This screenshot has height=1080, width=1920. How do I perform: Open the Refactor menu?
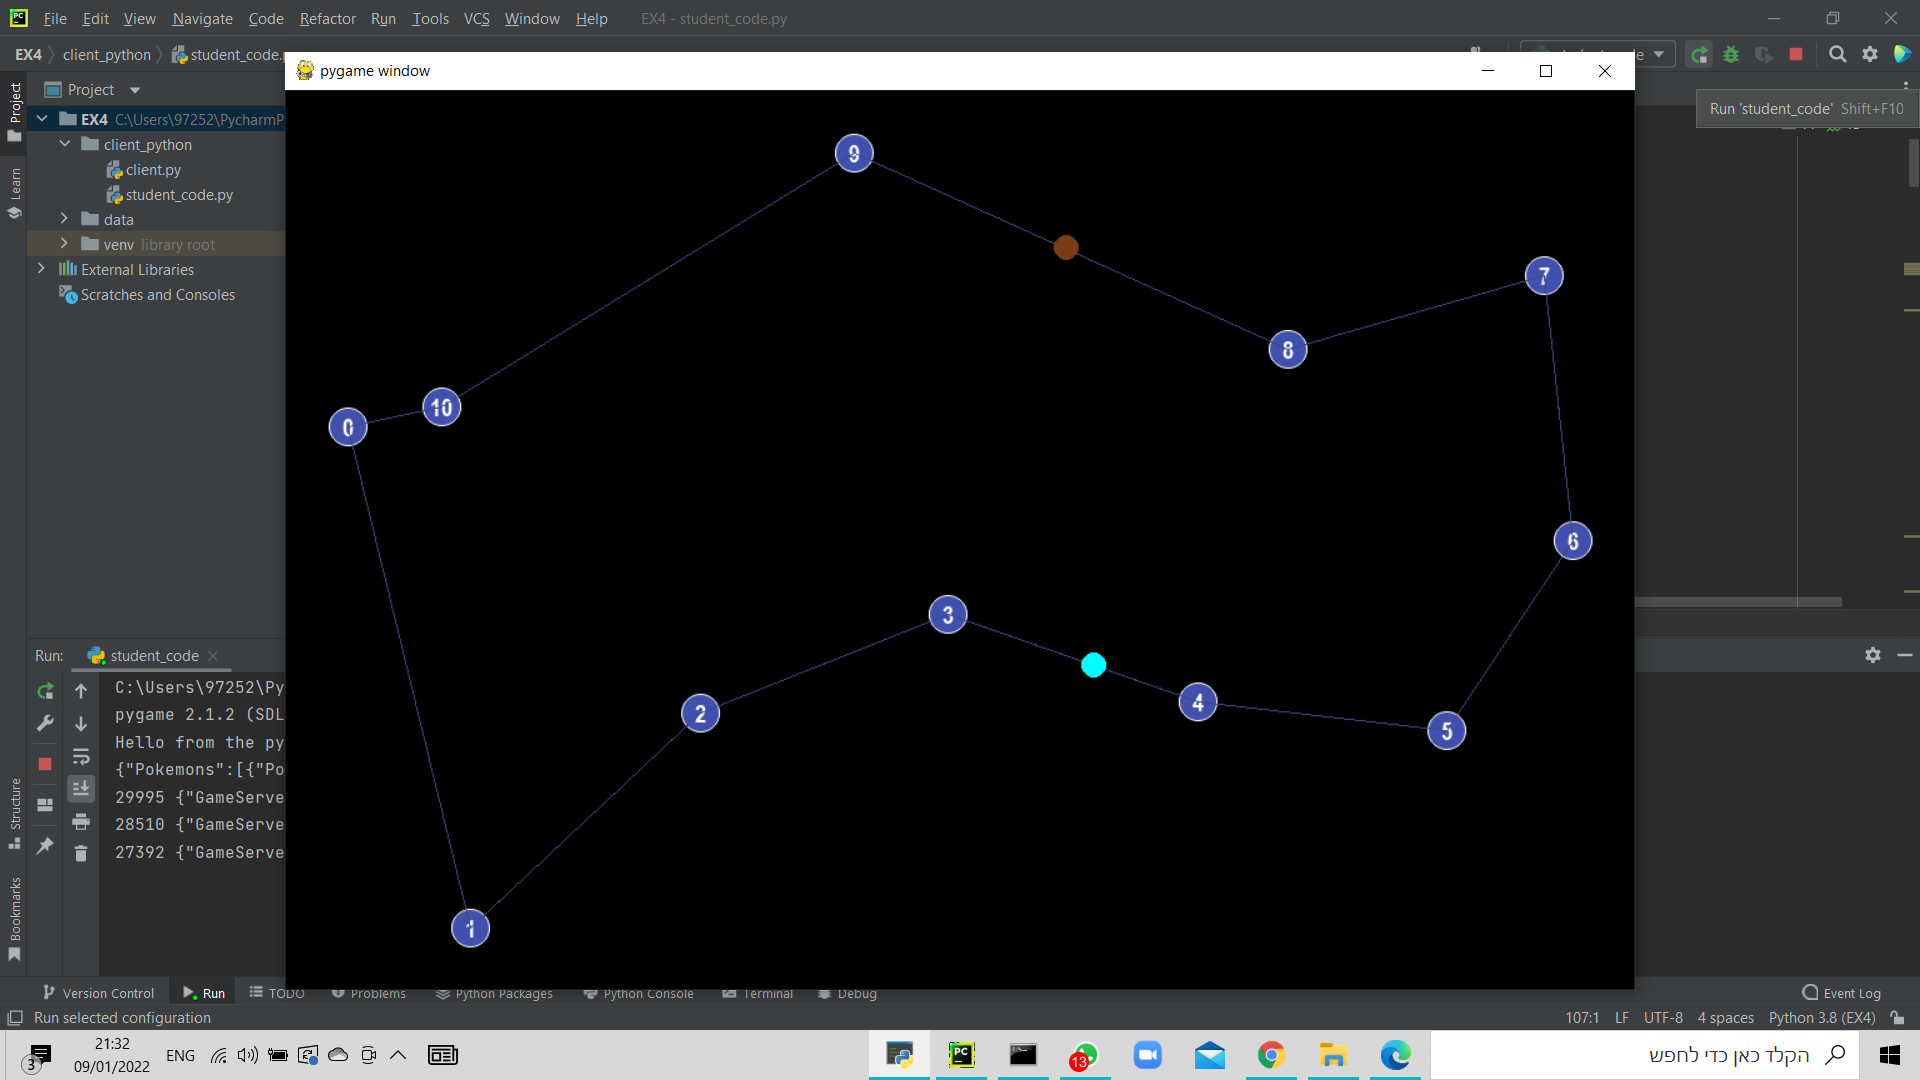[327, 18]
